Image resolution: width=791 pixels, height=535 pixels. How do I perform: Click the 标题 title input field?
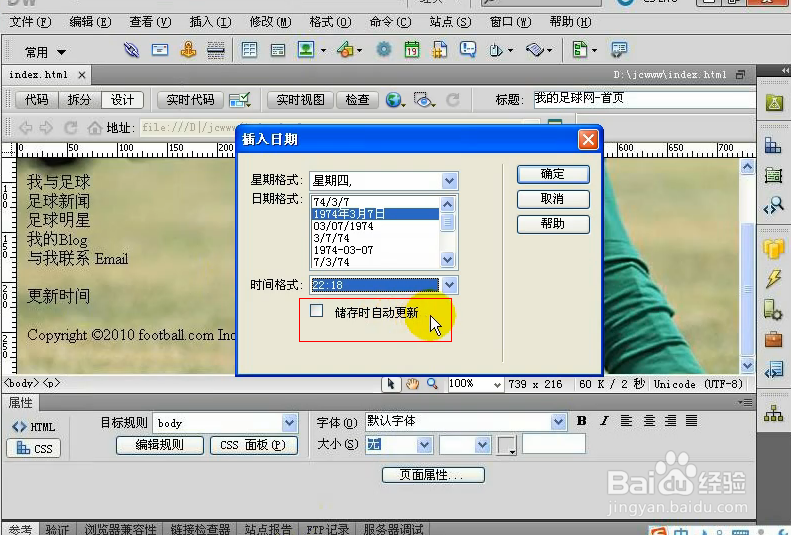click(644, 98)
